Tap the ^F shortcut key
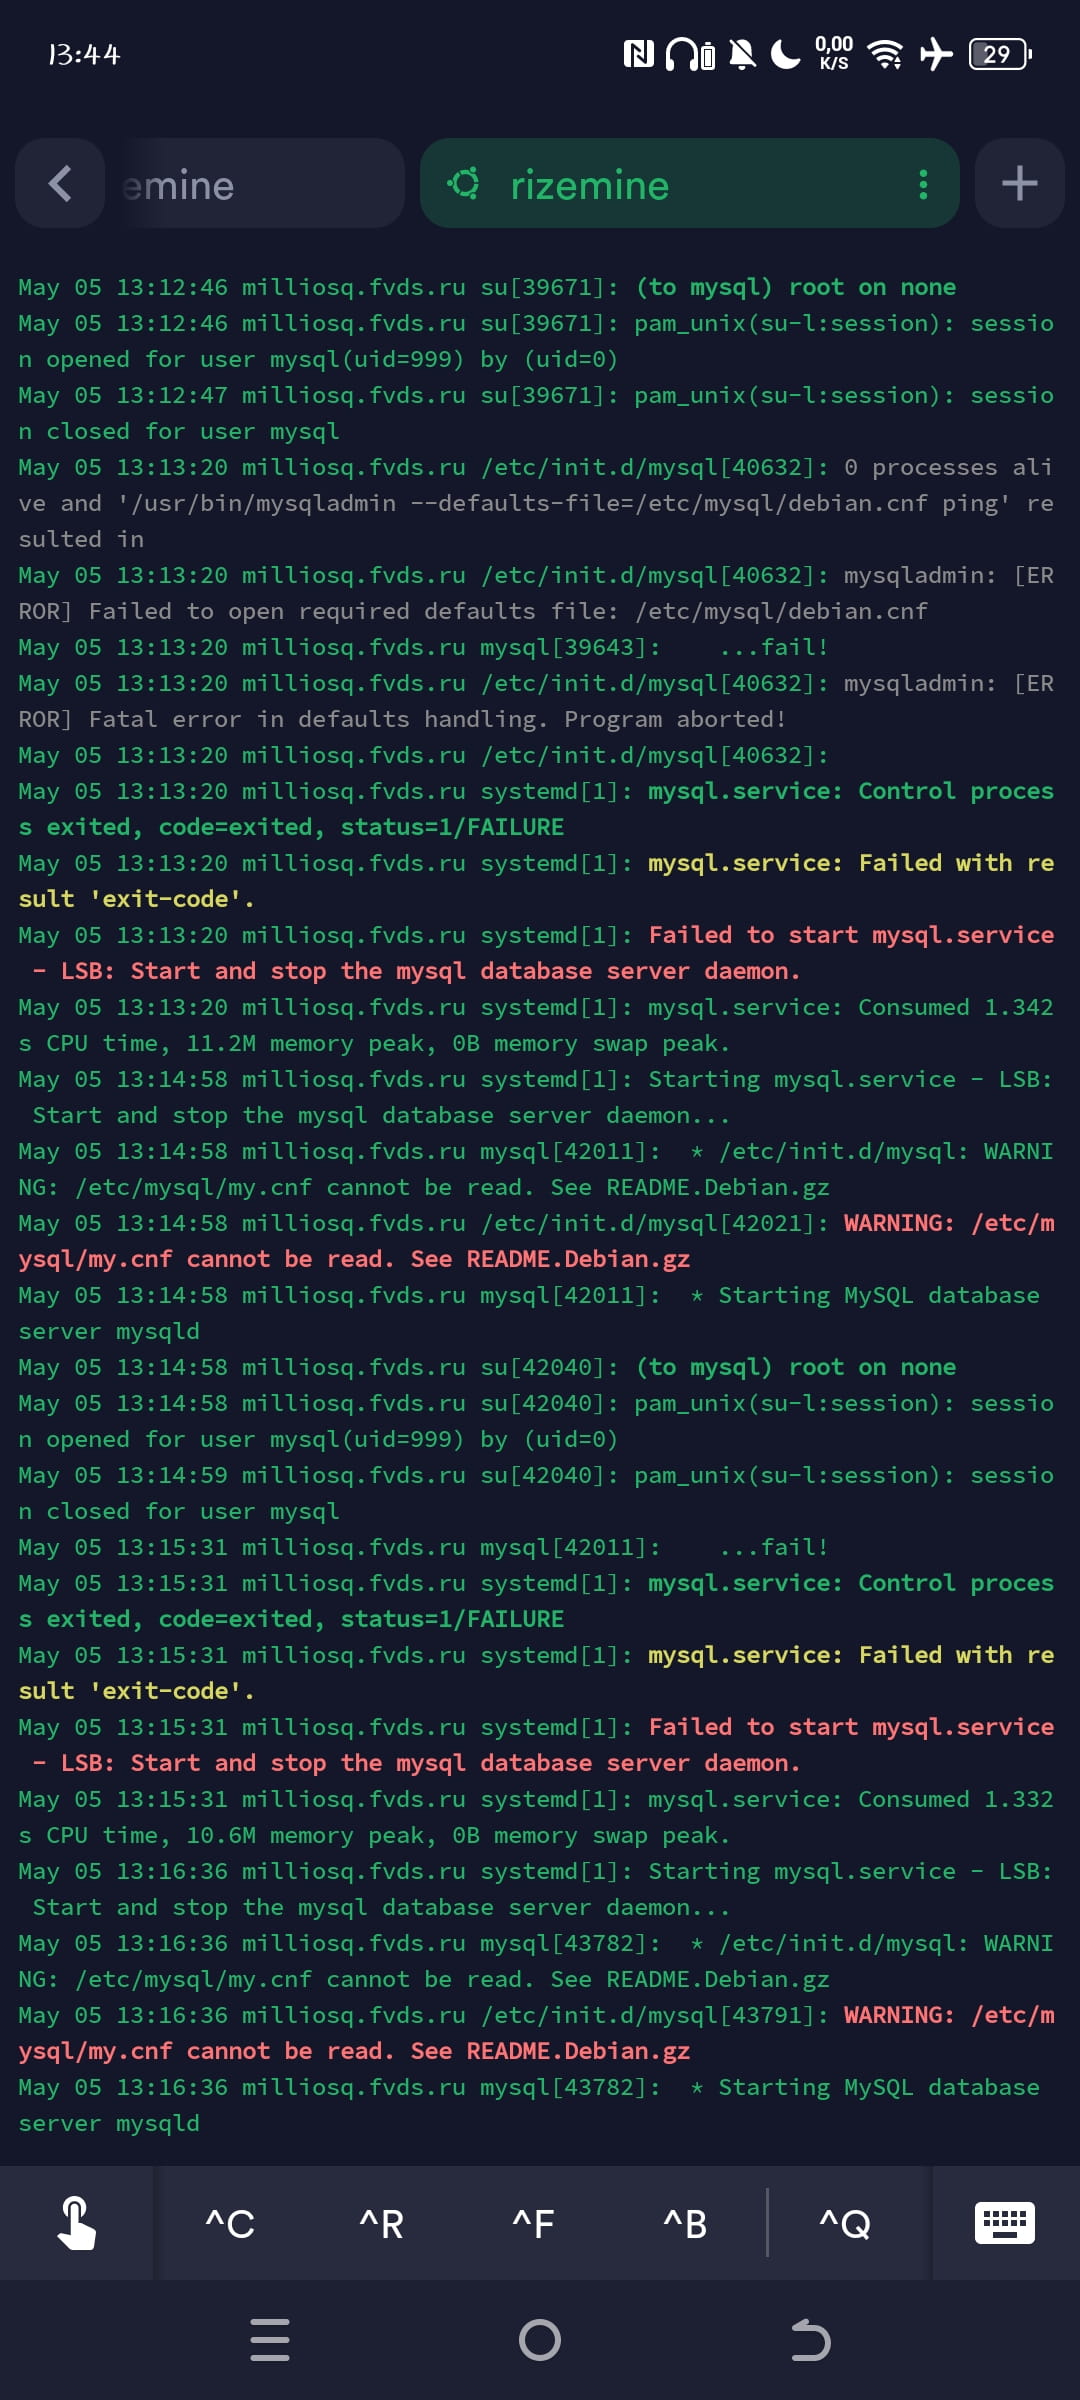Image resolution: width=1080 pixels, height=2400 pixels. tap(533, 2224)
